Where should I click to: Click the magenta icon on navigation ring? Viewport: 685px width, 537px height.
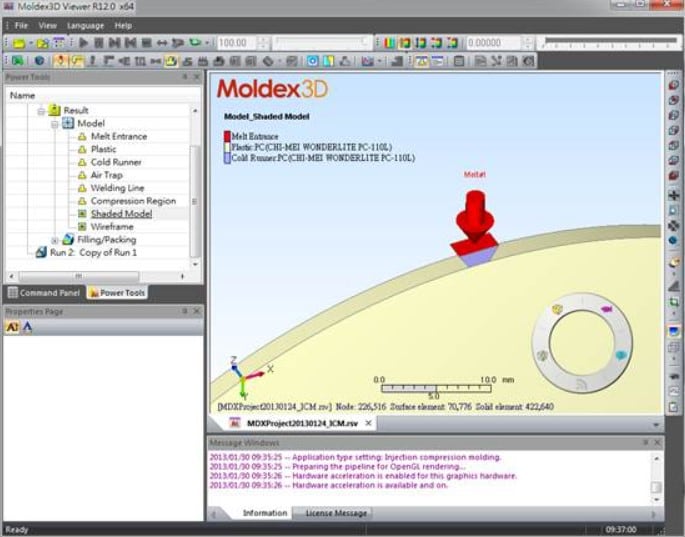(606, 309)
